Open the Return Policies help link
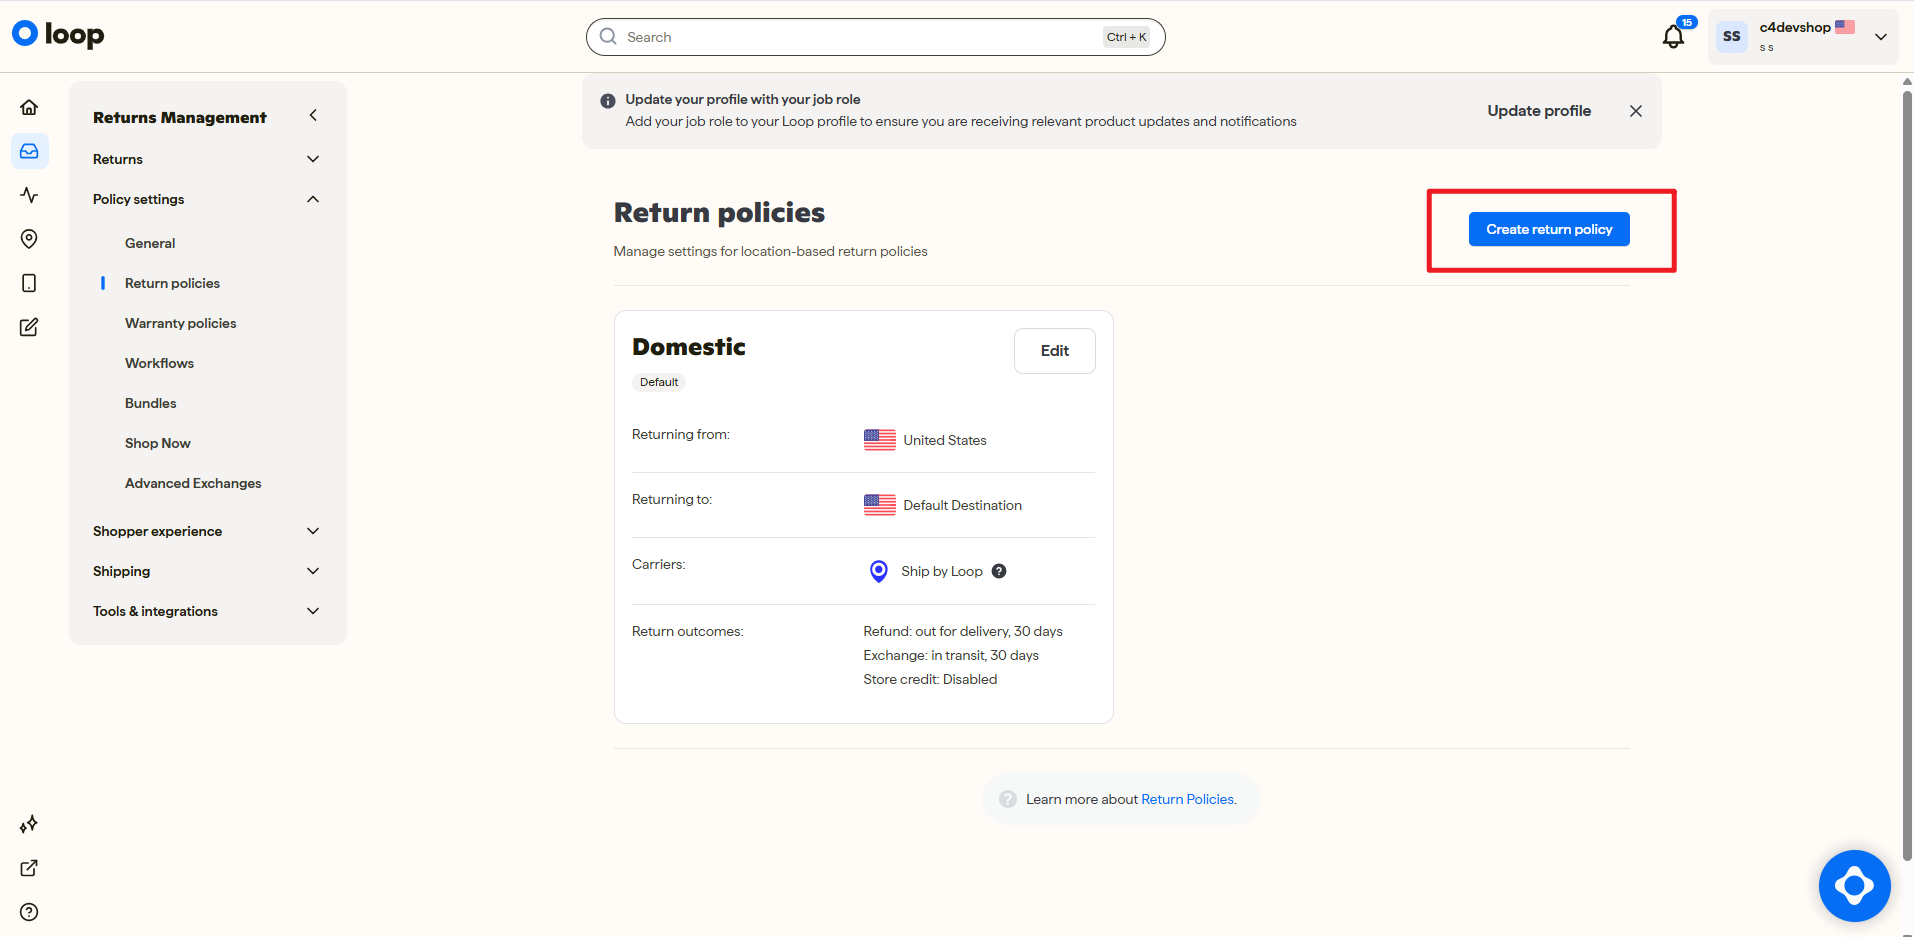The height and width of the screenshot is (937, 1914). tap(1188, 799)
